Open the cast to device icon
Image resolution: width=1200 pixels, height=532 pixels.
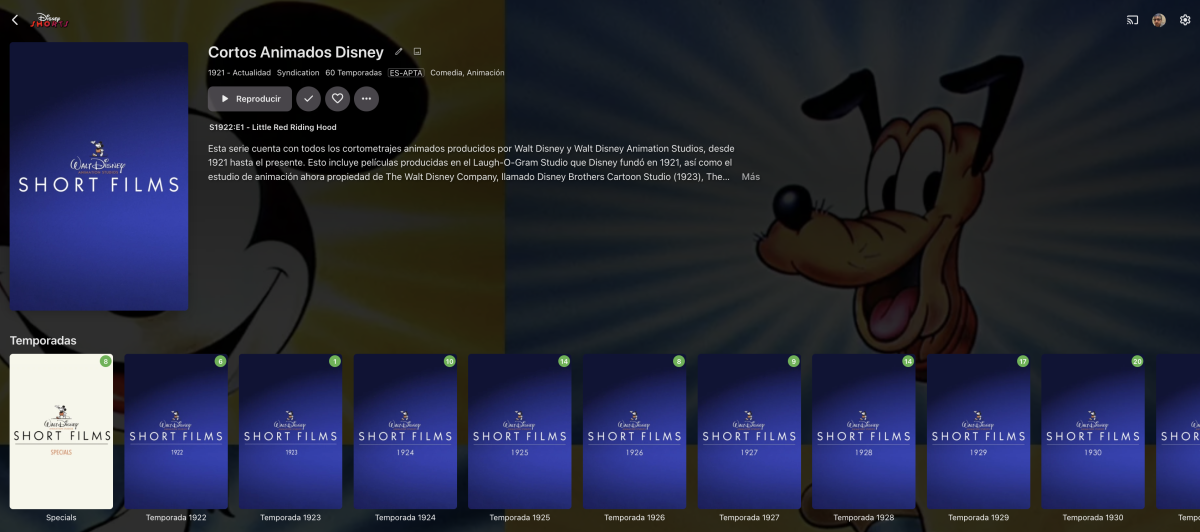[x=1133, y=20]
